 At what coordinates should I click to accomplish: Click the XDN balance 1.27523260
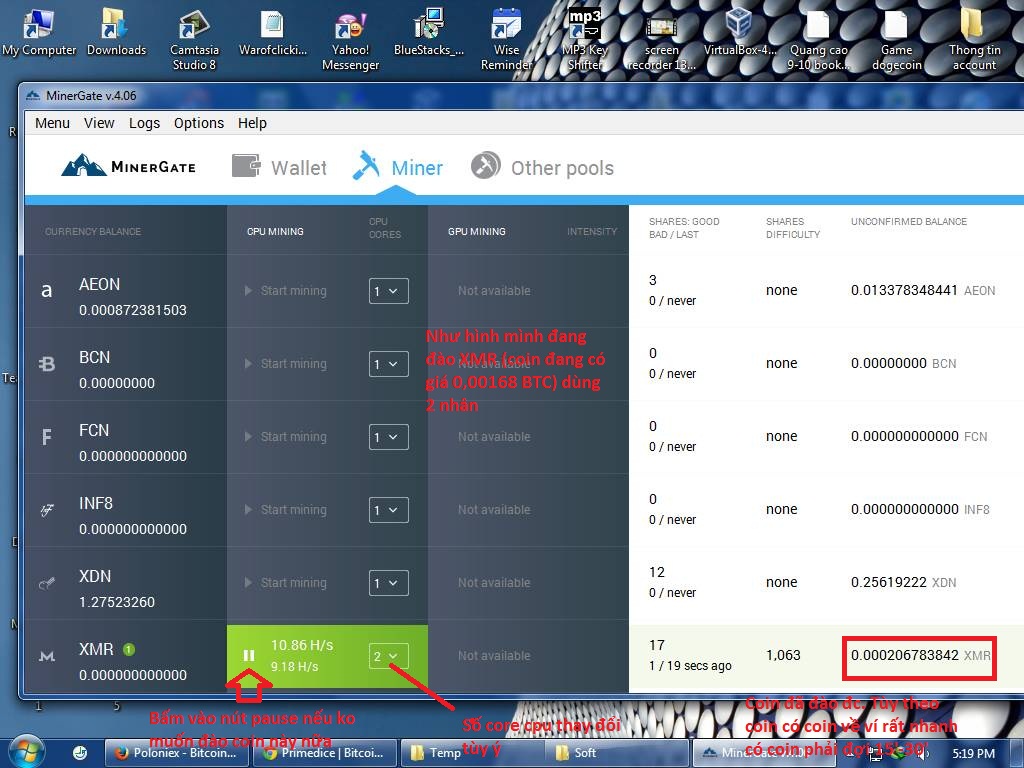(x=117, y=602)
